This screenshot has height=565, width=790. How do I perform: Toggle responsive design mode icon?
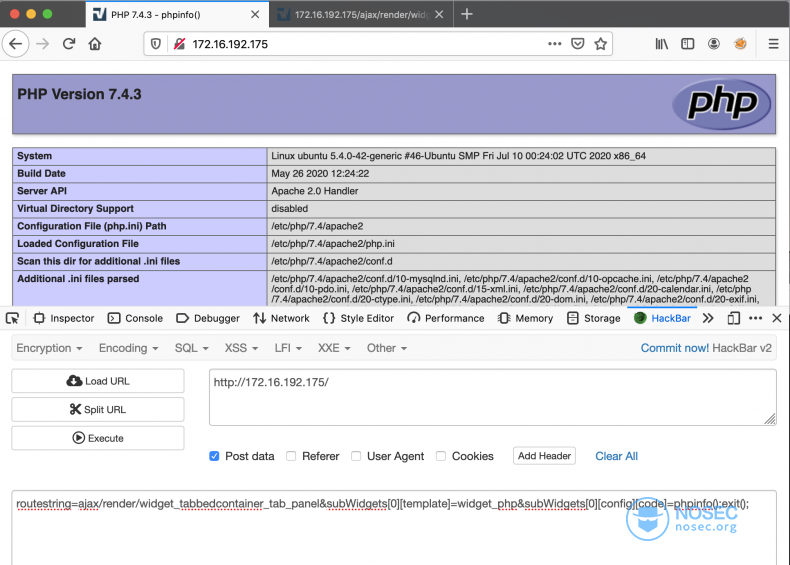click(734, 318)
